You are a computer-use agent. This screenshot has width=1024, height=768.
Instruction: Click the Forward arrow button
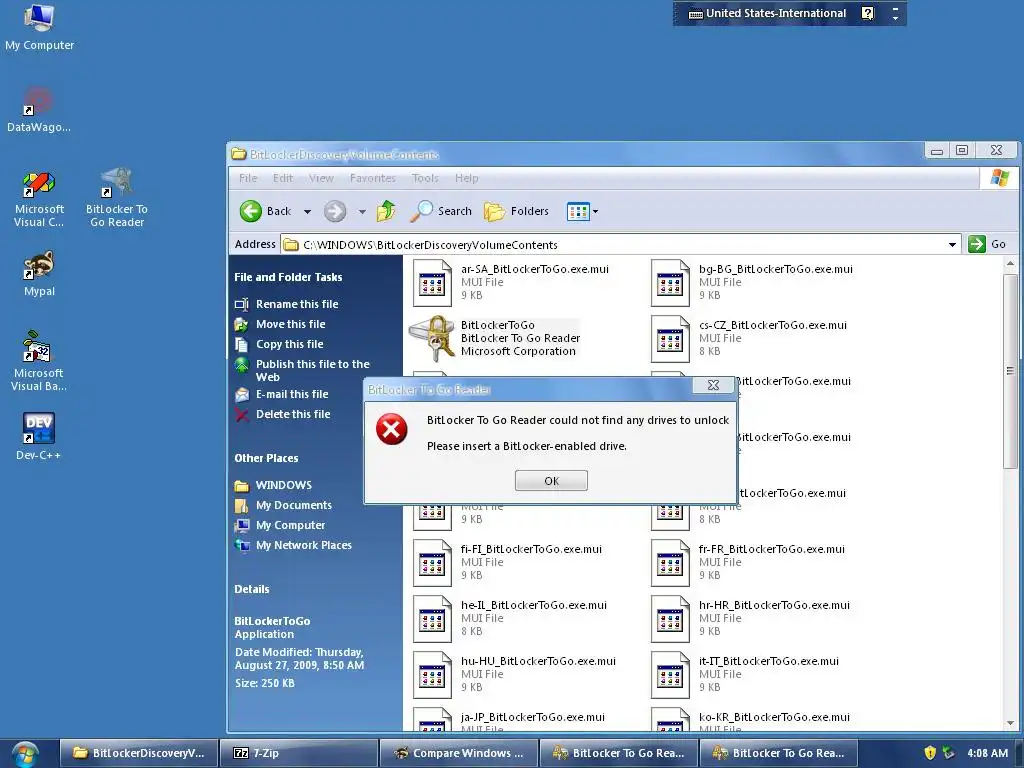[x=335, y=211]
